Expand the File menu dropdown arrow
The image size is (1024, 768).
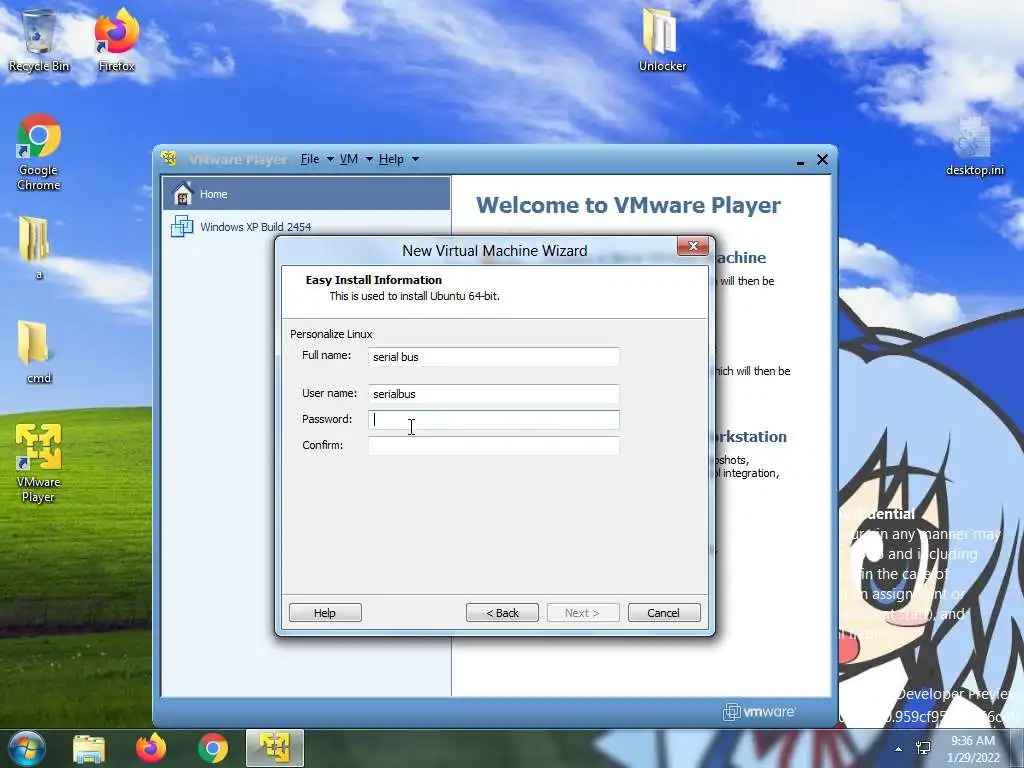(x=330, y=159)
